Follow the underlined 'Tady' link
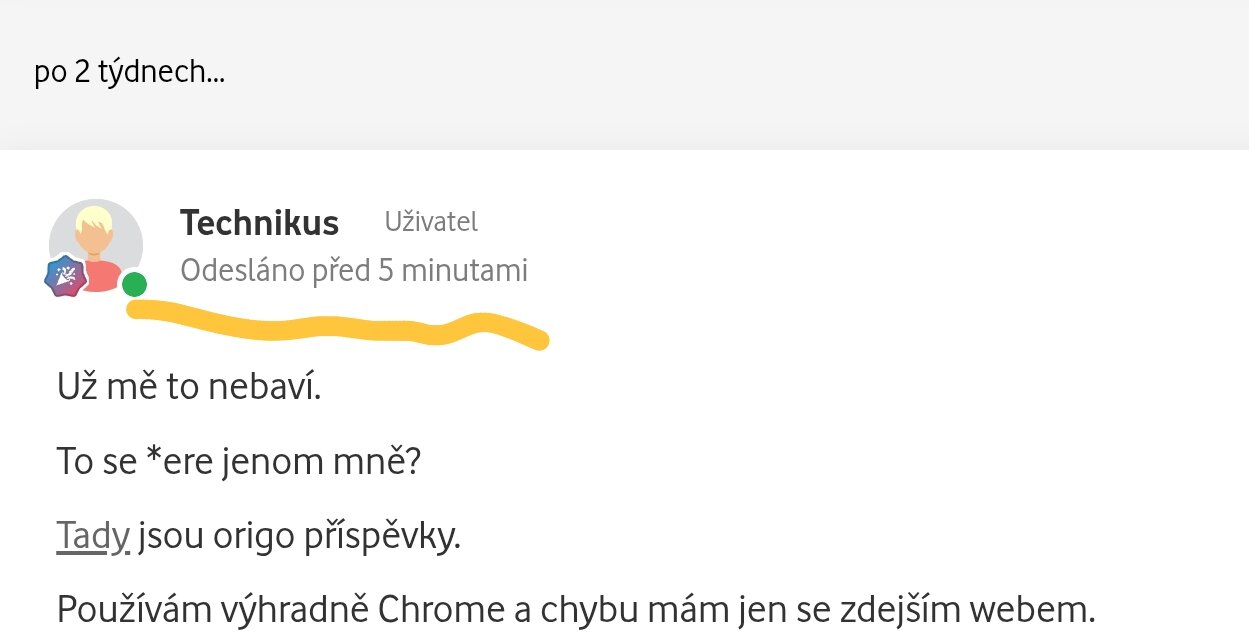Screen dimensions: 1249x634 tap(93, 537)
